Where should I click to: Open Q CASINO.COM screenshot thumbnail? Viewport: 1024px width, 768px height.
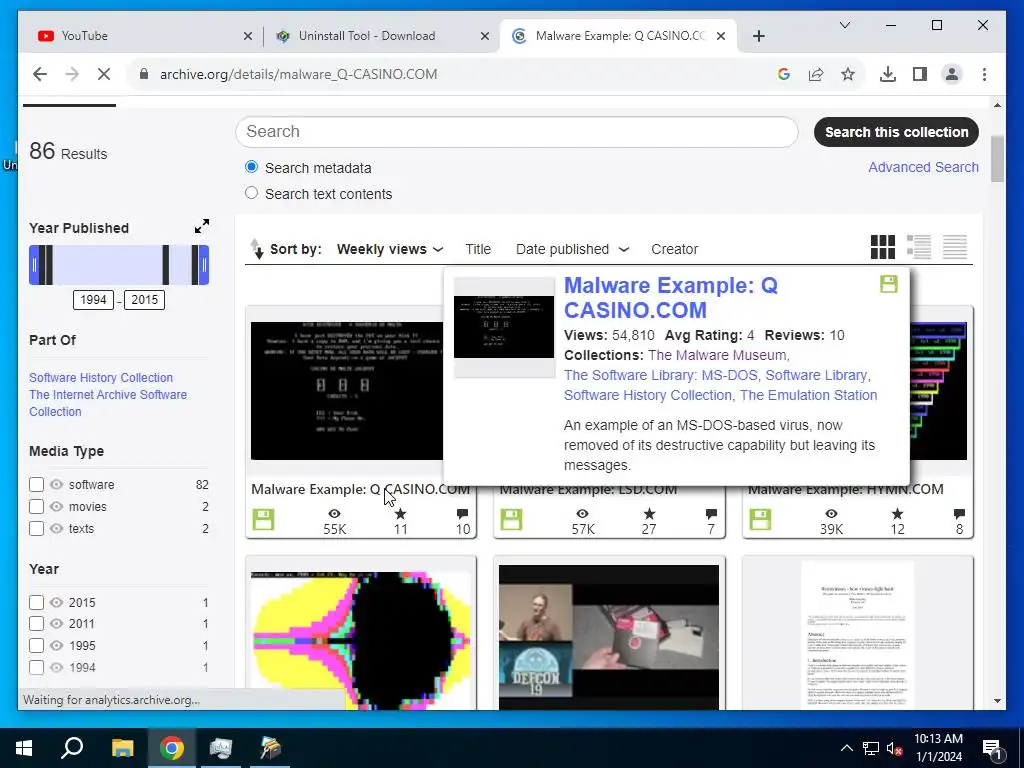347,391
